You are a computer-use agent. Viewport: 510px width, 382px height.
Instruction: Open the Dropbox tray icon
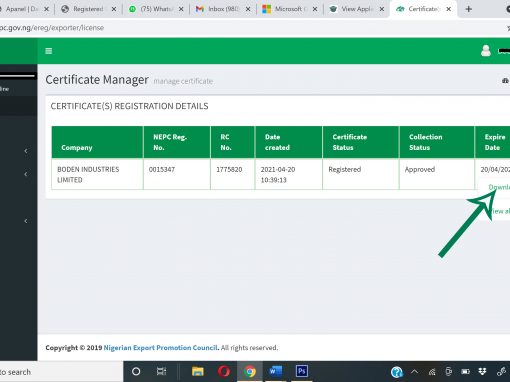tap(482, 371)
